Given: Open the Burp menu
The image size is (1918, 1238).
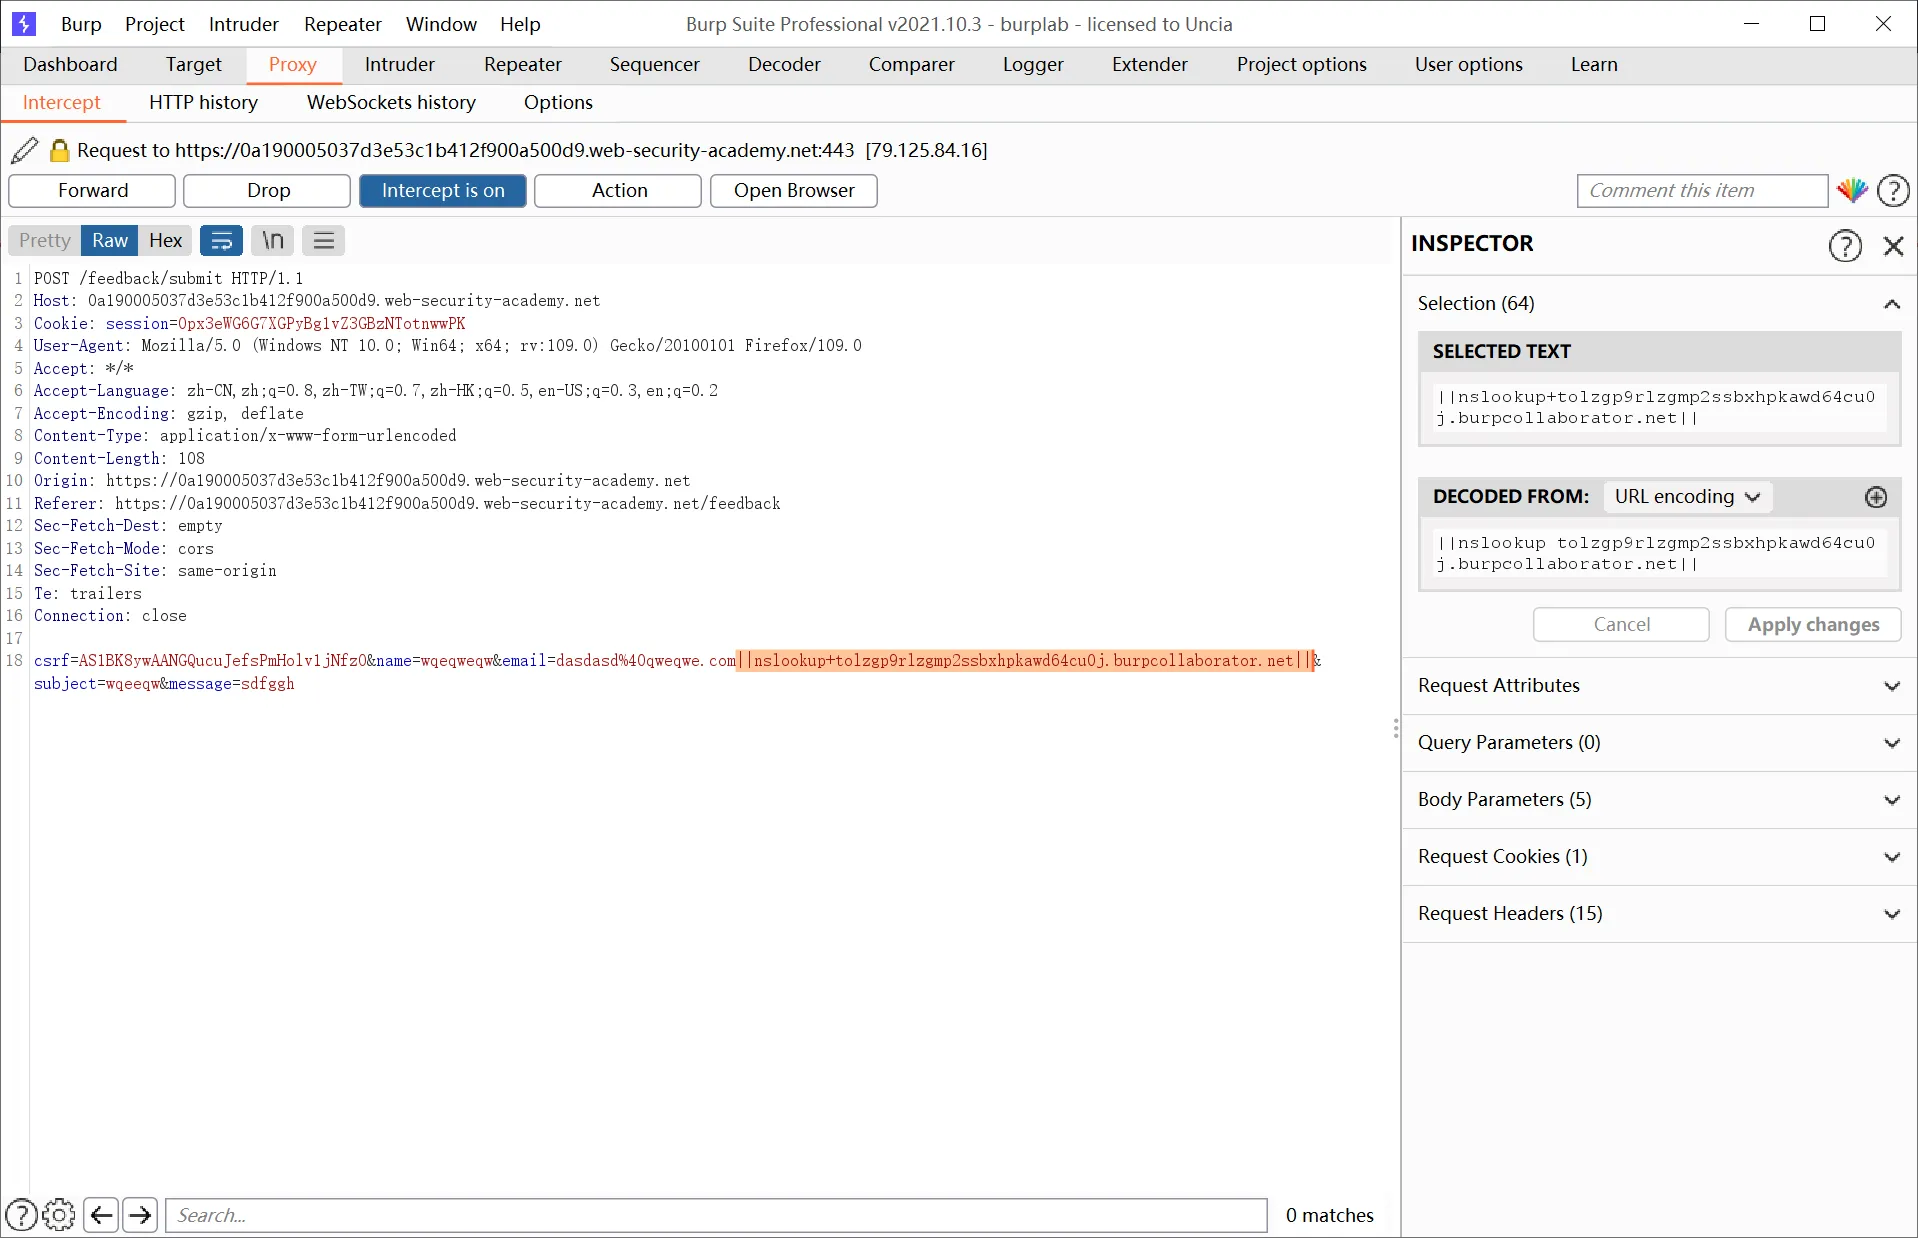Looking at the screenshot, I should point(81,24).
